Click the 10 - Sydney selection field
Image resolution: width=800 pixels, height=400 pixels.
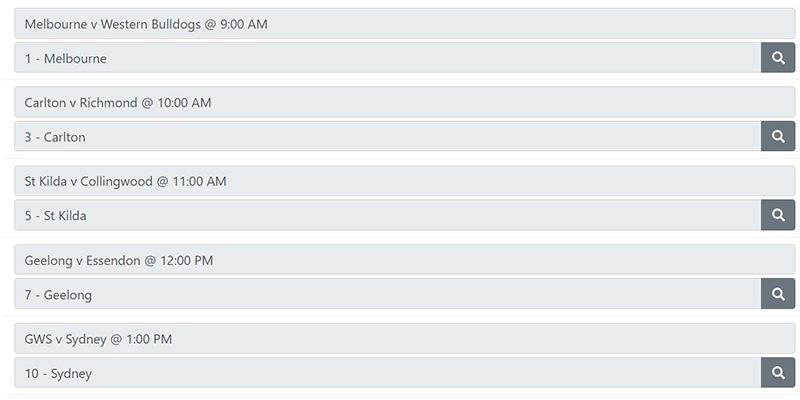[388, 372]
